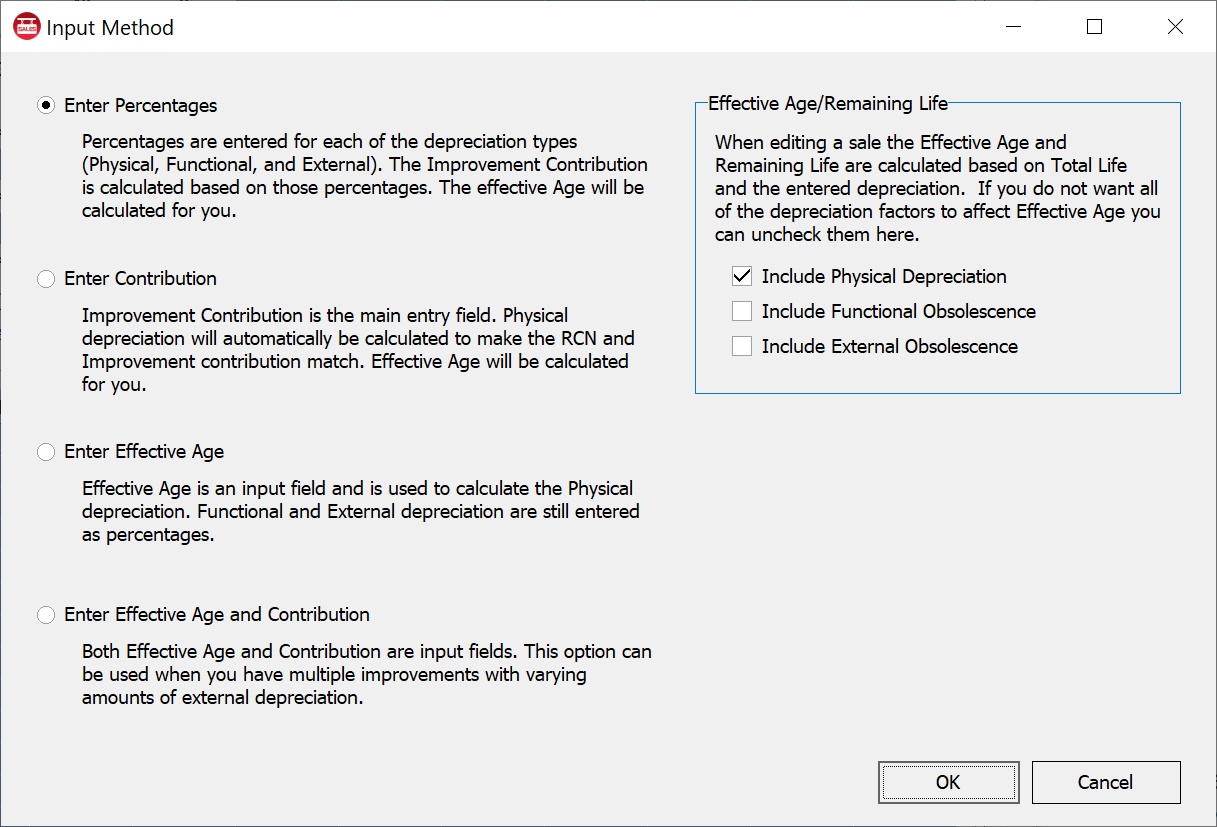Click the Effective Age/Remaining Life group label
Screen dimensions: 1217x827
(x=827, y=103)
